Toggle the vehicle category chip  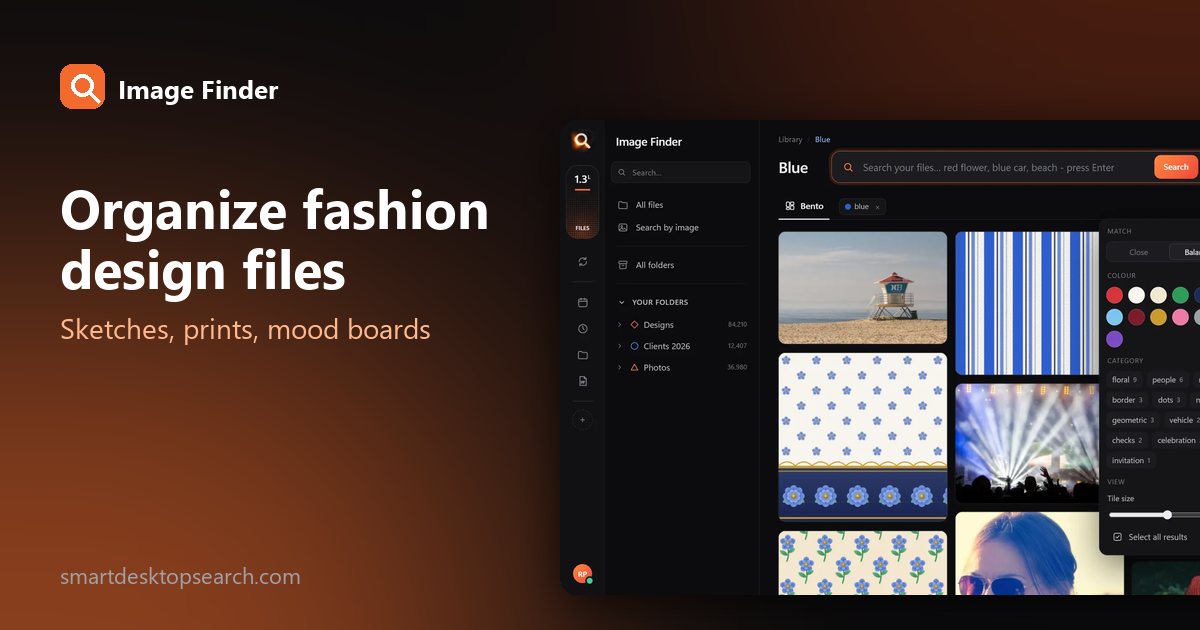tap(1183, 420)
